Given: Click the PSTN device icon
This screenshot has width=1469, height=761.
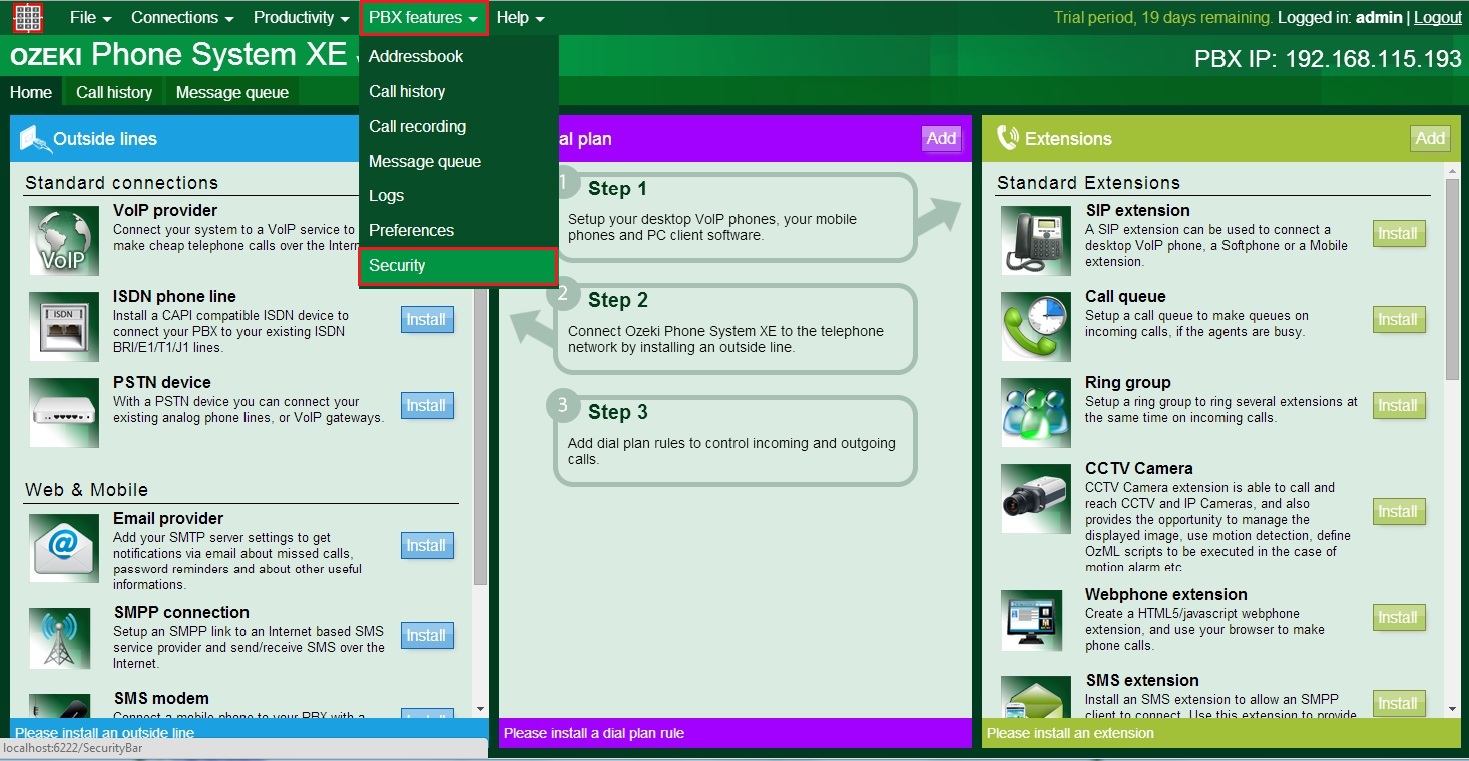Looking at the screenshot, I should tap(64, 412).
